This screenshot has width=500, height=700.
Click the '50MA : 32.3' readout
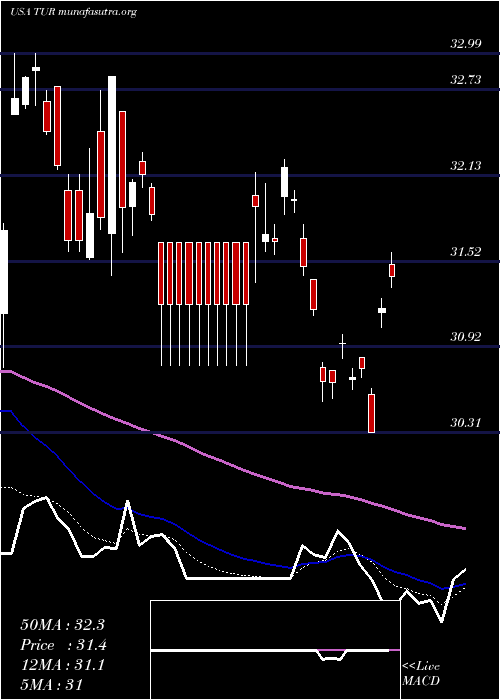pos(62,625)
